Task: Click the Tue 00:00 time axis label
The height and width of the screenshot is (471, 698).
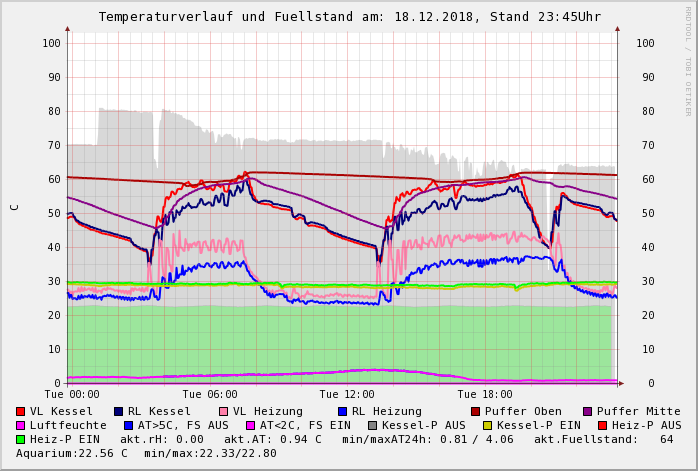Action: 73,395
